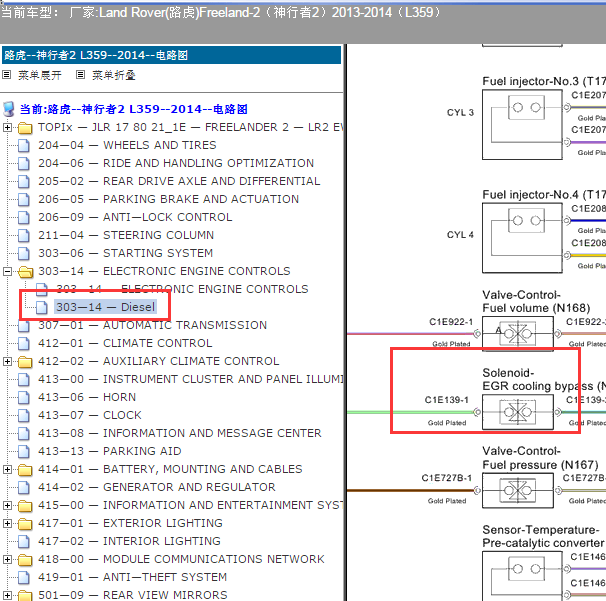
Task: Open 303-06 Starting System diagram
Action: 126,253
